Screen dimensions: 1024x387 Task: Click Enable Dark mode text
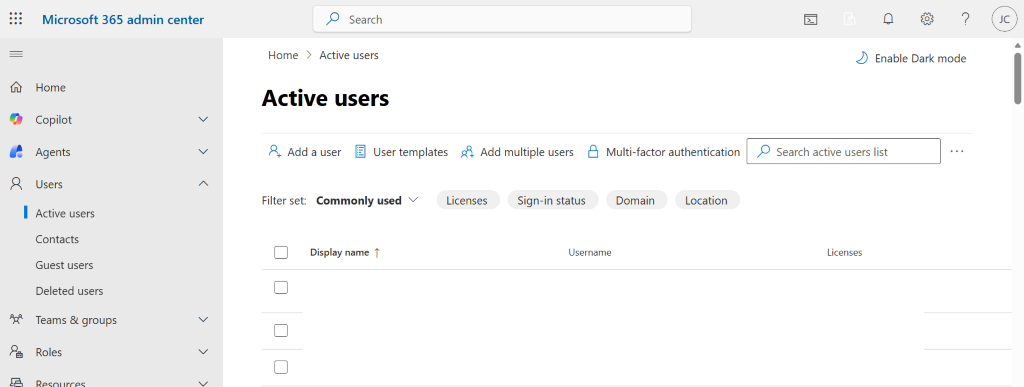920,58
